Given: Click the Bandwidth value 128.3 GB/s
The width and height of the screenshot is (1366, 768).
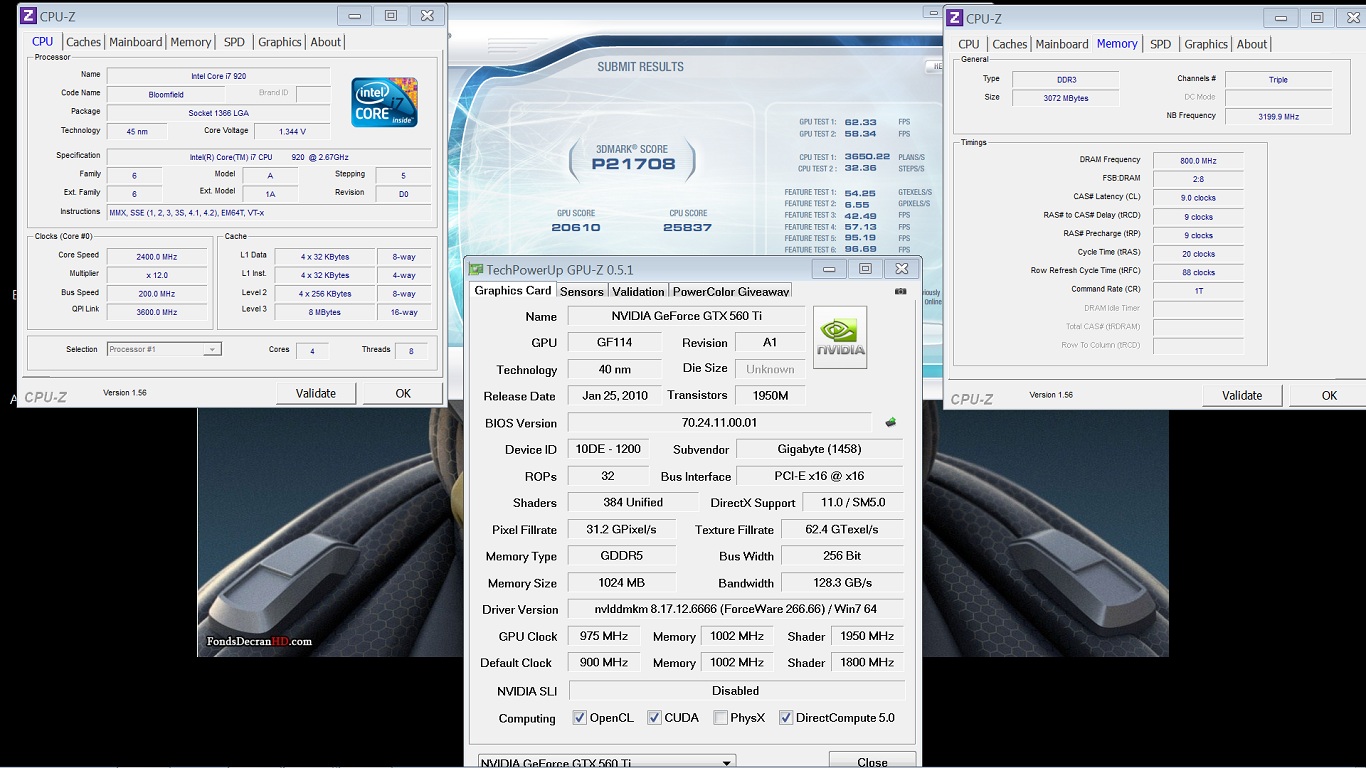Looking at the screenshot, I should (x=843, y=582).
